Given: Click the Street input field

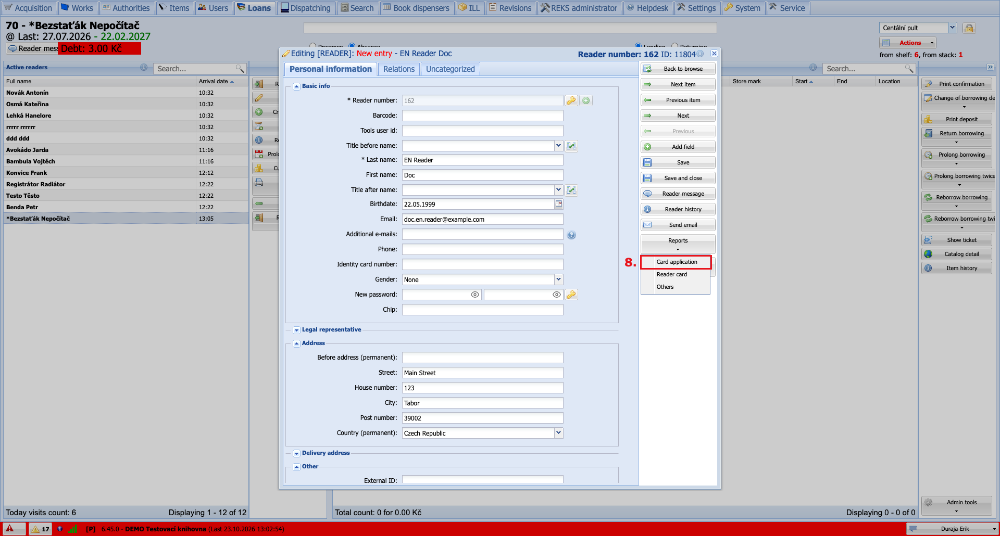Looking at the screenshot, I should coord(483,373).
